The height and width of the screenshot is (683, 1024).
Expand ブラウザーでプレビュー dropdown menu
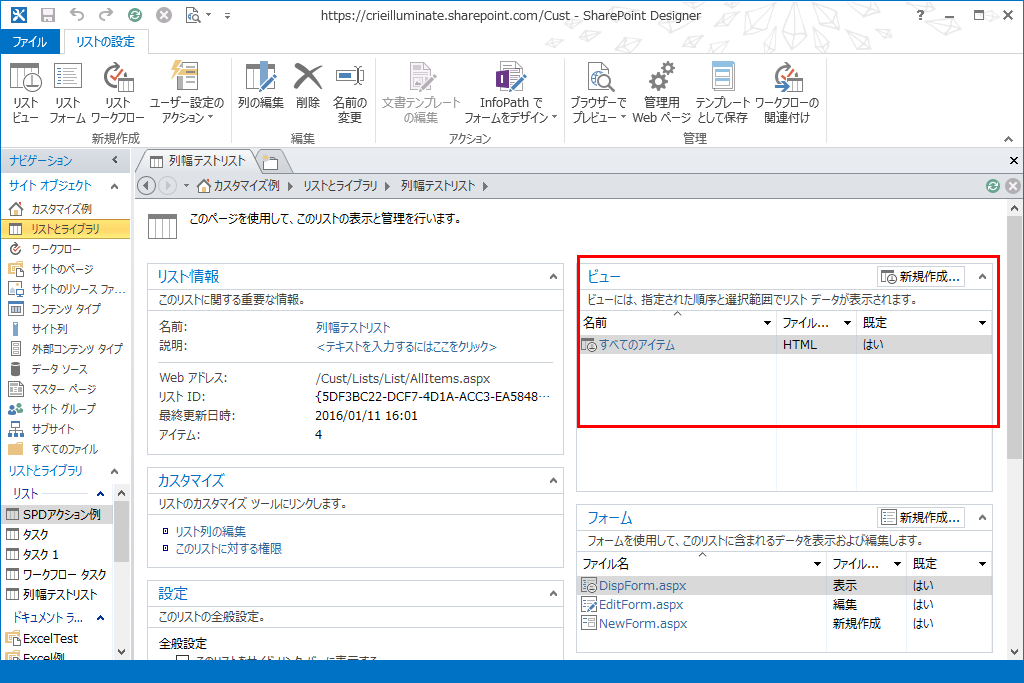598,109
